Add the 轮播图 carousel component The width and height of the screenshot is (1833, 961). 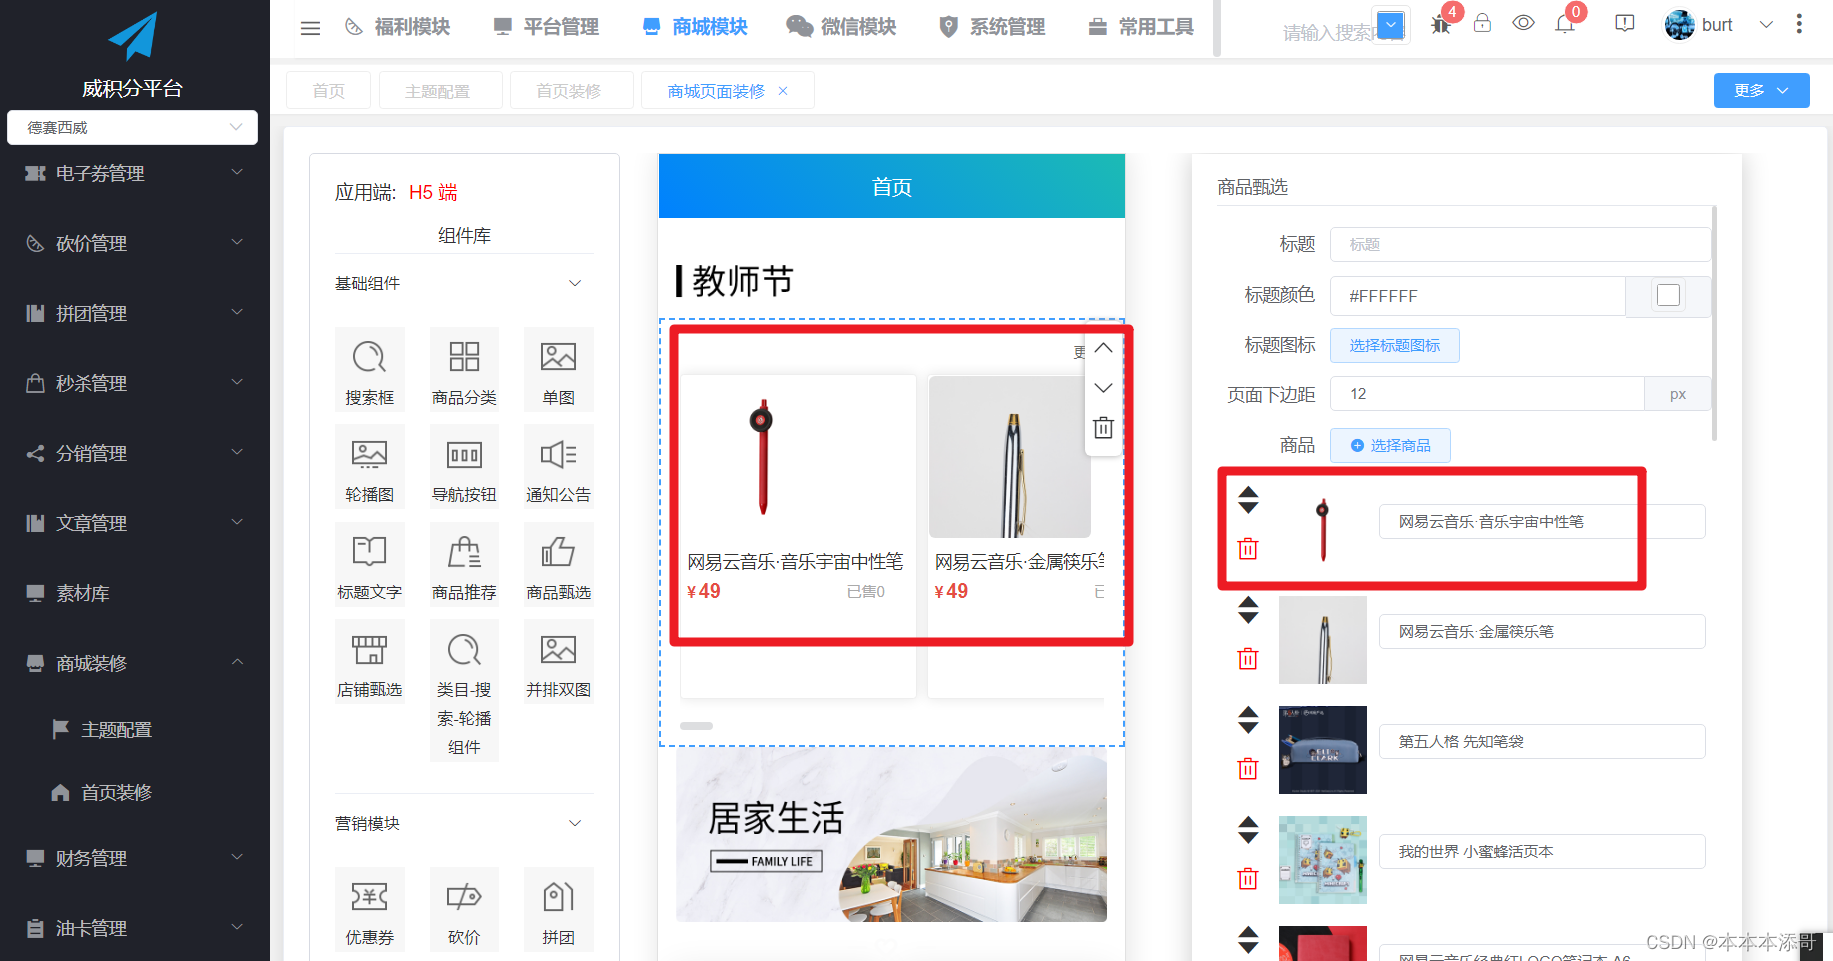point(369,466)
